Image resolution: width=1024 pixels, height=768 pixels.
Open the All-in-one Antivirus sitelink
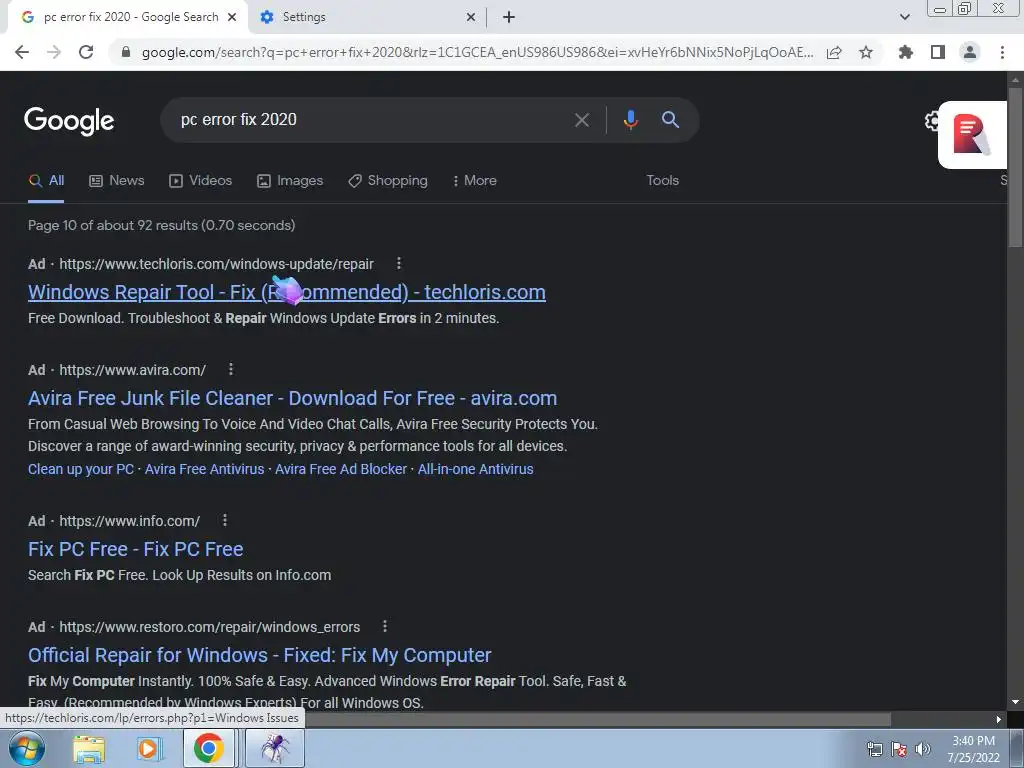[x=475, y=469]
